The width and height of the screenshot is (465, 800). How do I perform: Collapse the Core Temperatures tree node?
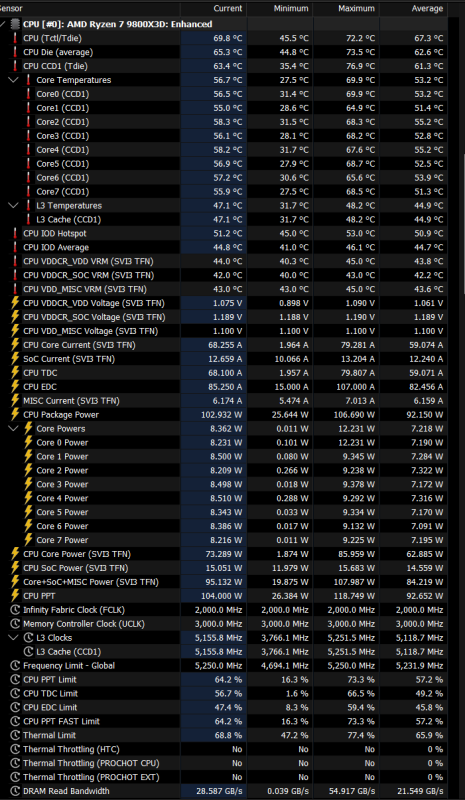(x=14, y=80)
